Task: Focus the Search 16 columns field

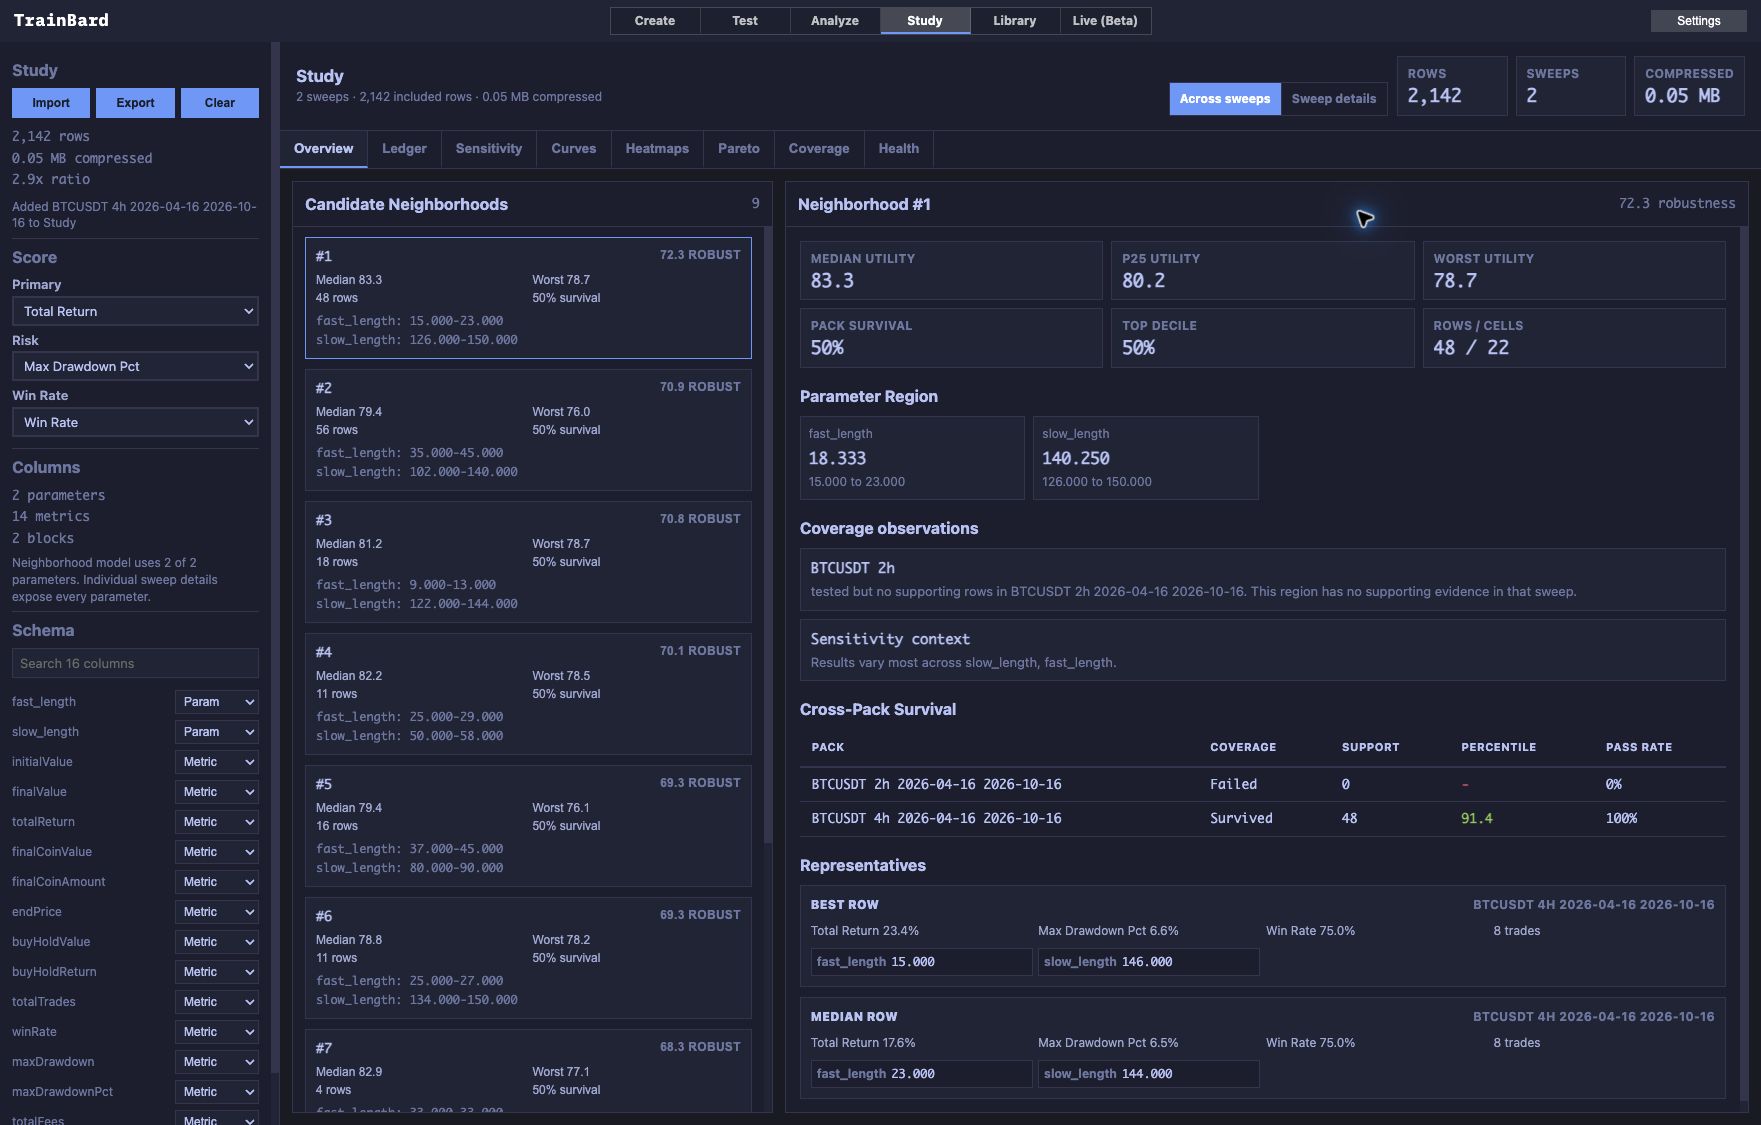Action: (x=135, y=664)
